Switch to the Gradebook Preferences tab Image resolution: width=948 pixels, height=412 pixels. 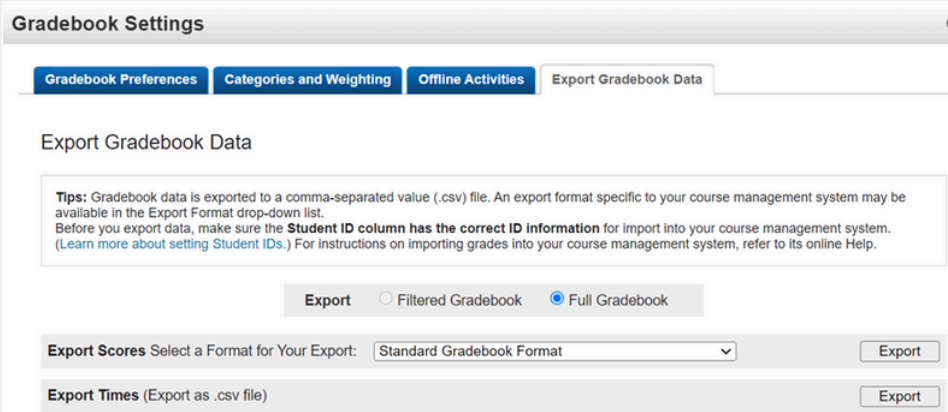click(121, 80)
